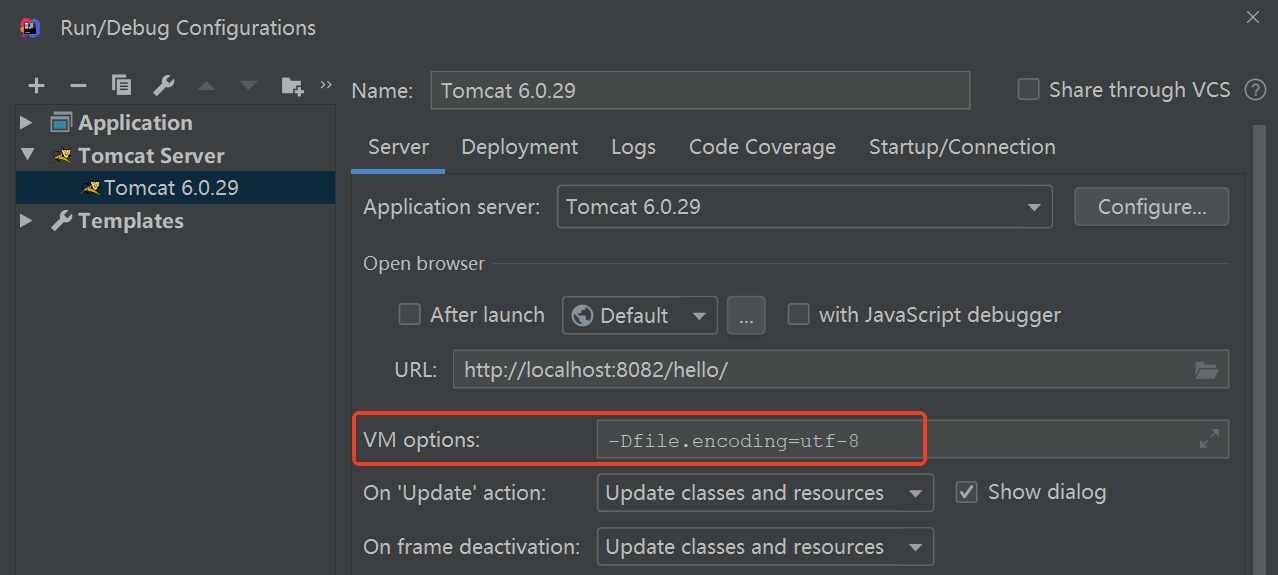Click the Name input field

tap(700, 90)
